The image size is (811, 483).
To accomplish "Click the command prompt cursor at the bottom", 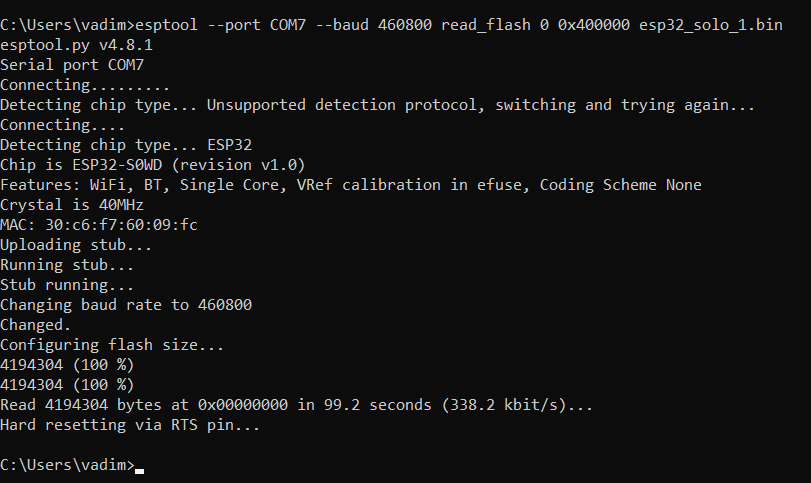I will pyautogui.click(x=139, y=467).
